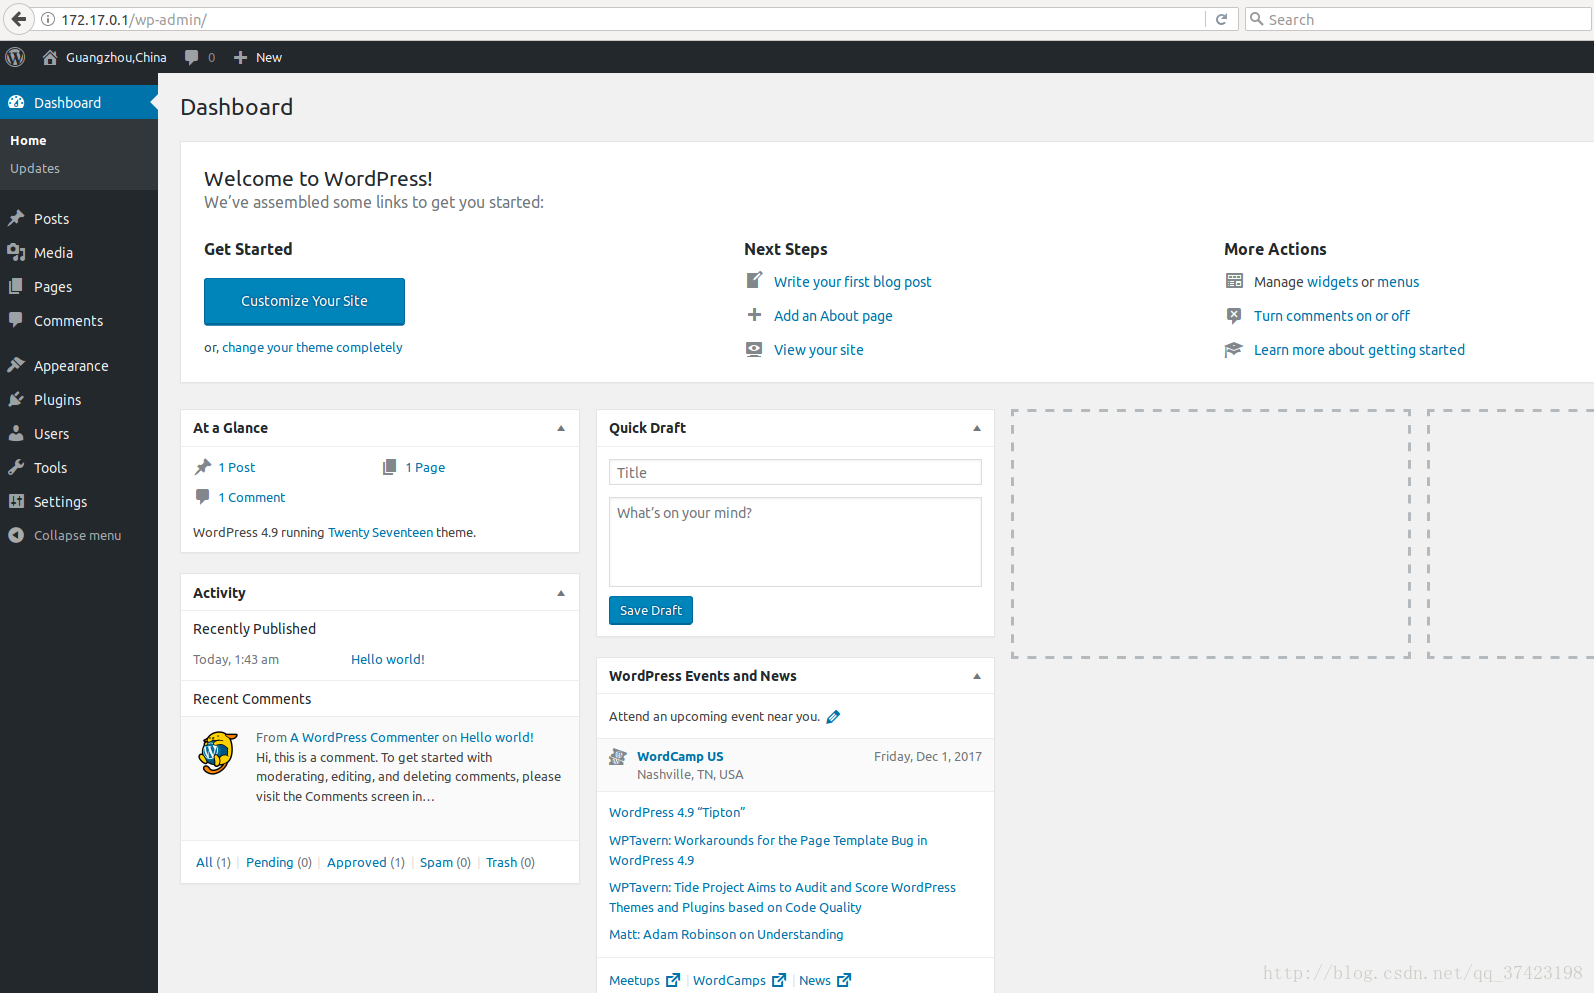The width and height of the screenshot is (1594, 993).
Task: Click the Media icon in sidebar
Action: coord(16,252)
